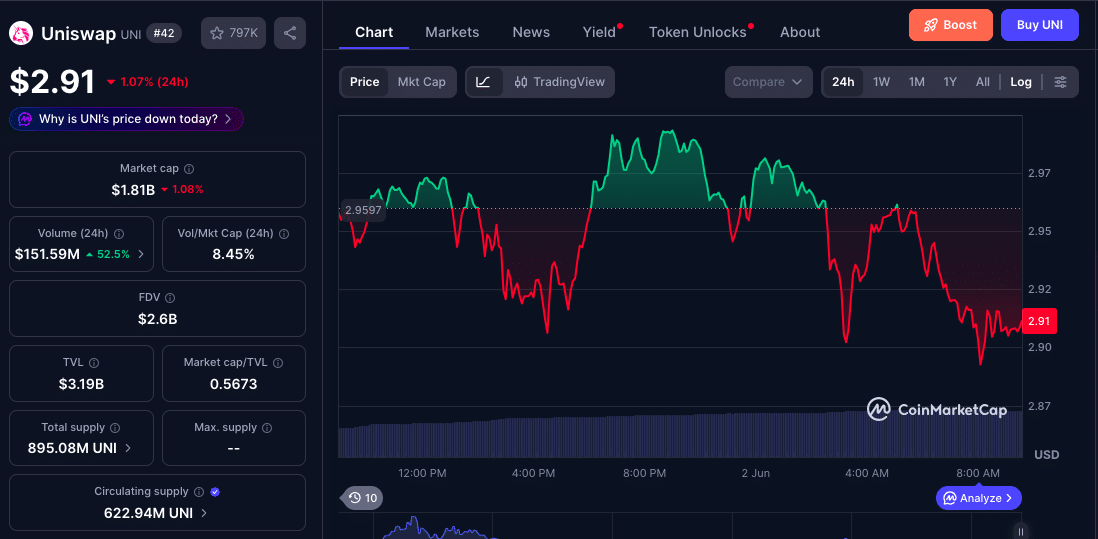The height and width of the screenshot is (539, 1098).
Task: Click the Uniswap unicorn logo icon
Action: [22, 33]
